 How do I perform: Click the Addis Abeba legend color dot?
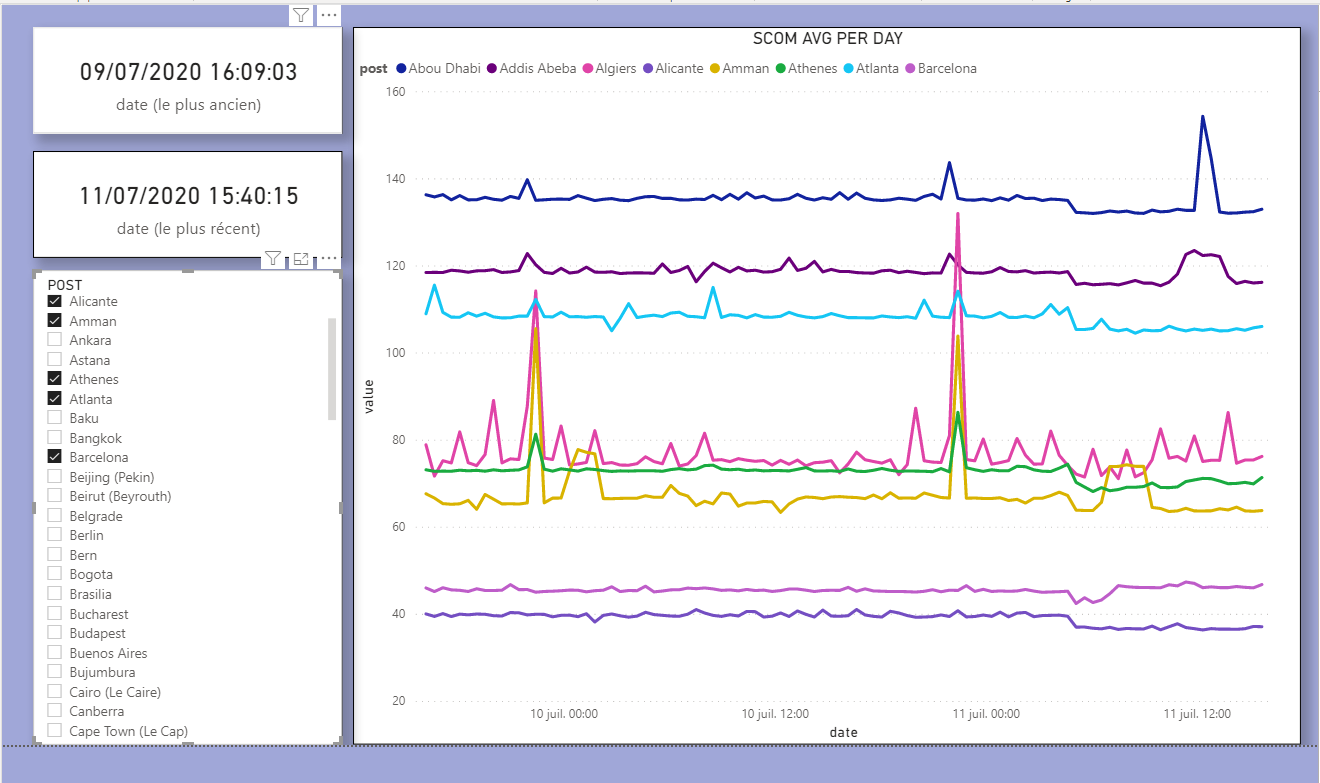[492, 69]
